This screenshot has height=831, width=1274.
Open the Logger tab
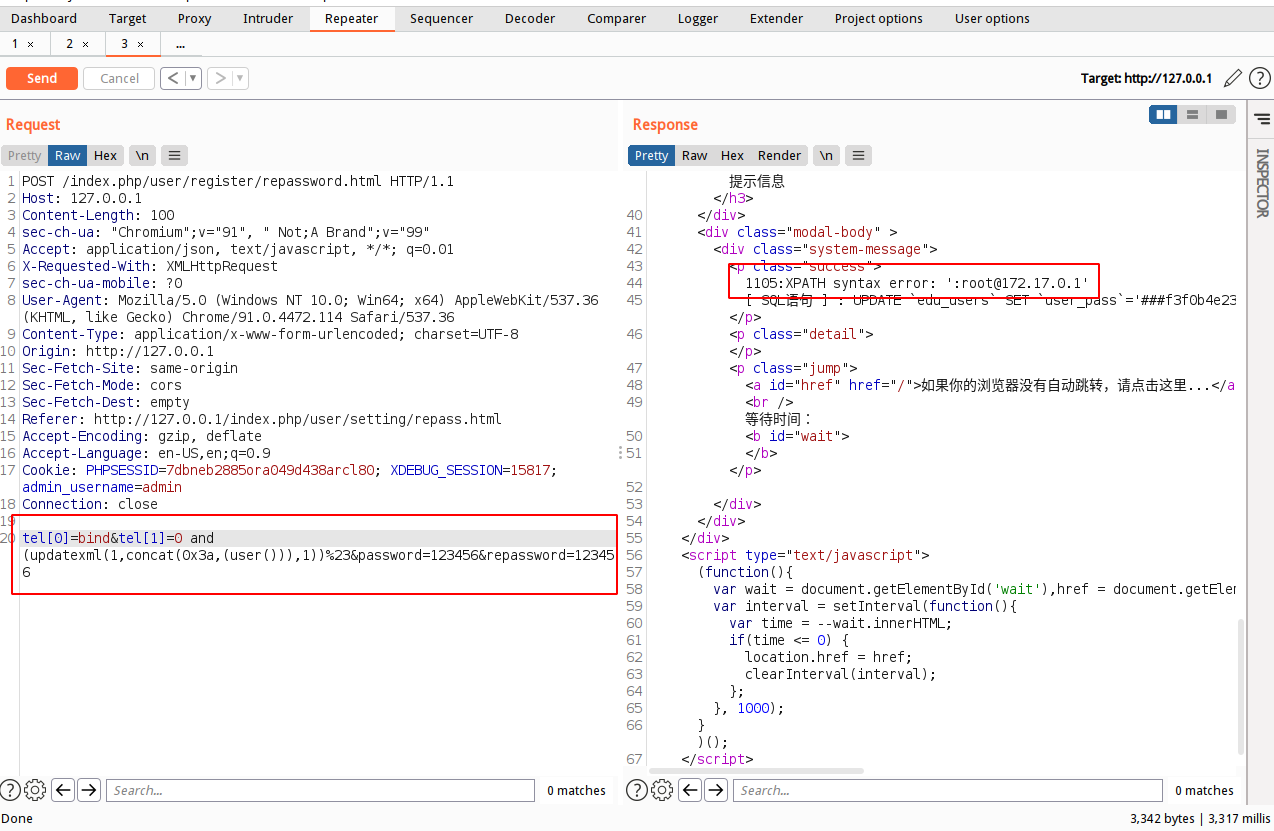pyautogui.click(x=697, y=18)
